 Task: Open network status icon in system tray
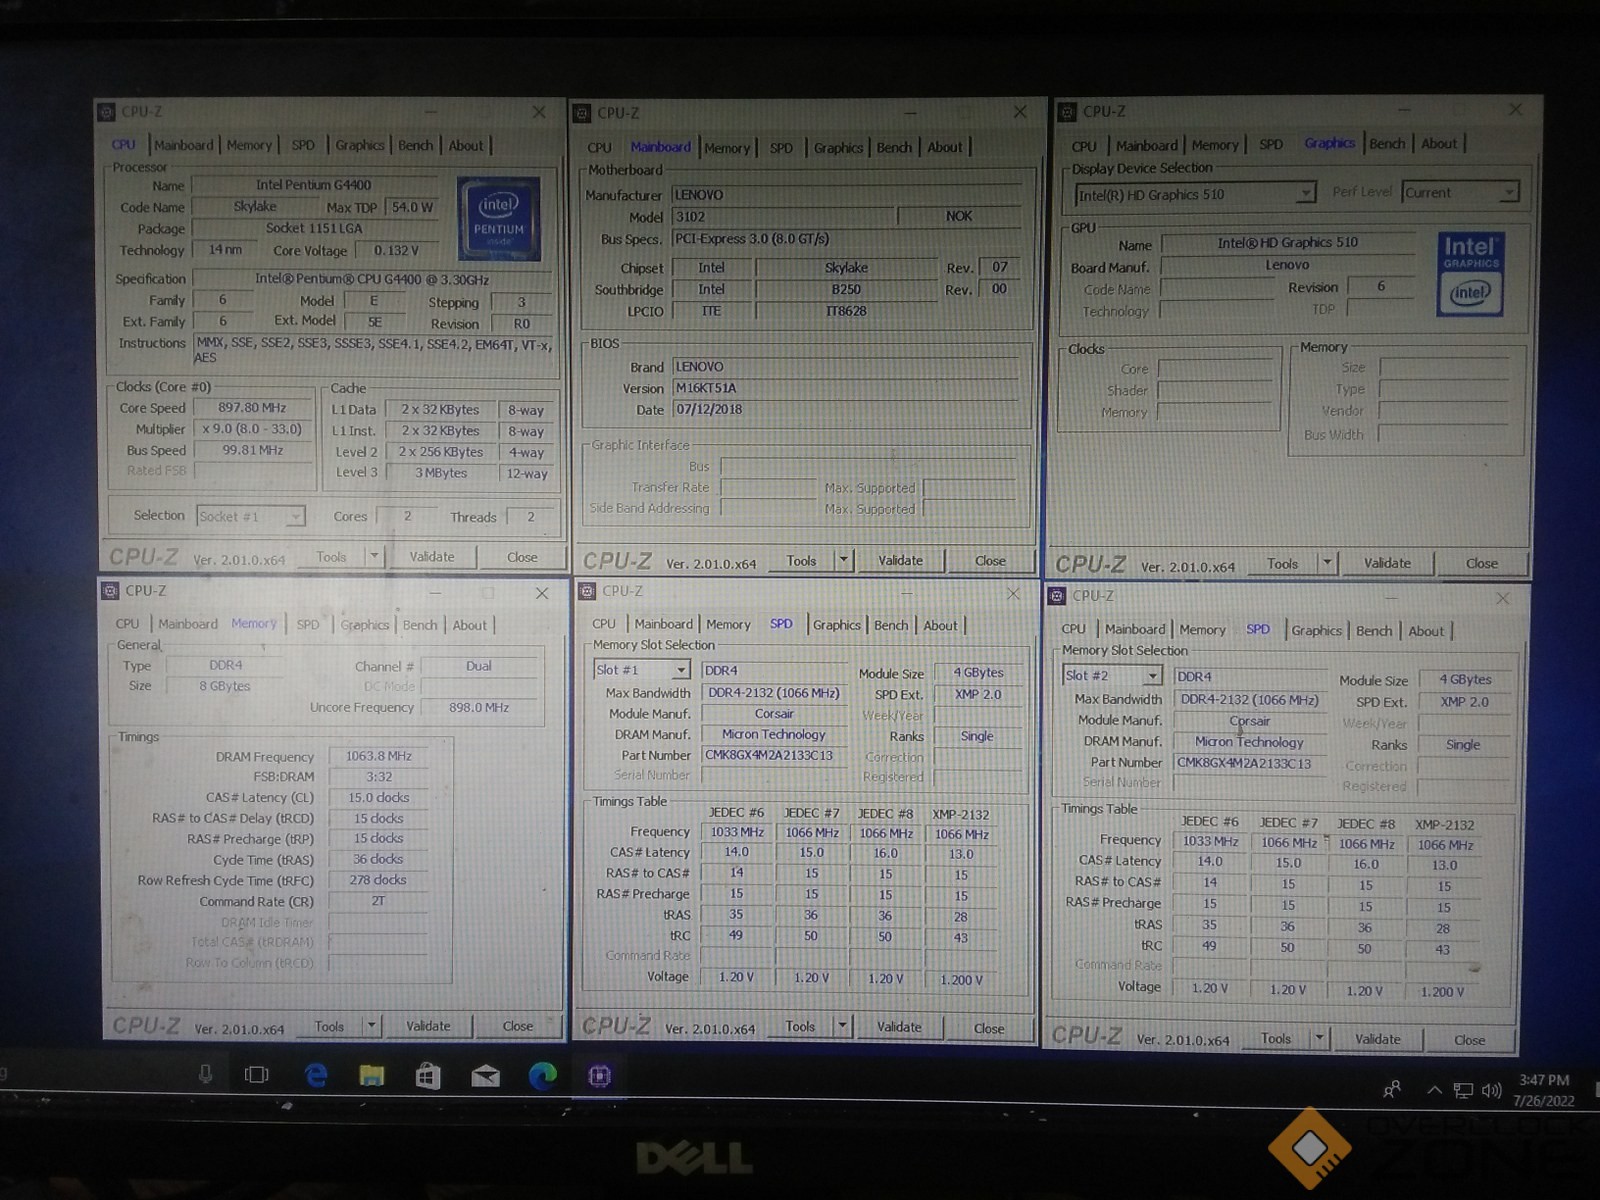(1463, 1090)
